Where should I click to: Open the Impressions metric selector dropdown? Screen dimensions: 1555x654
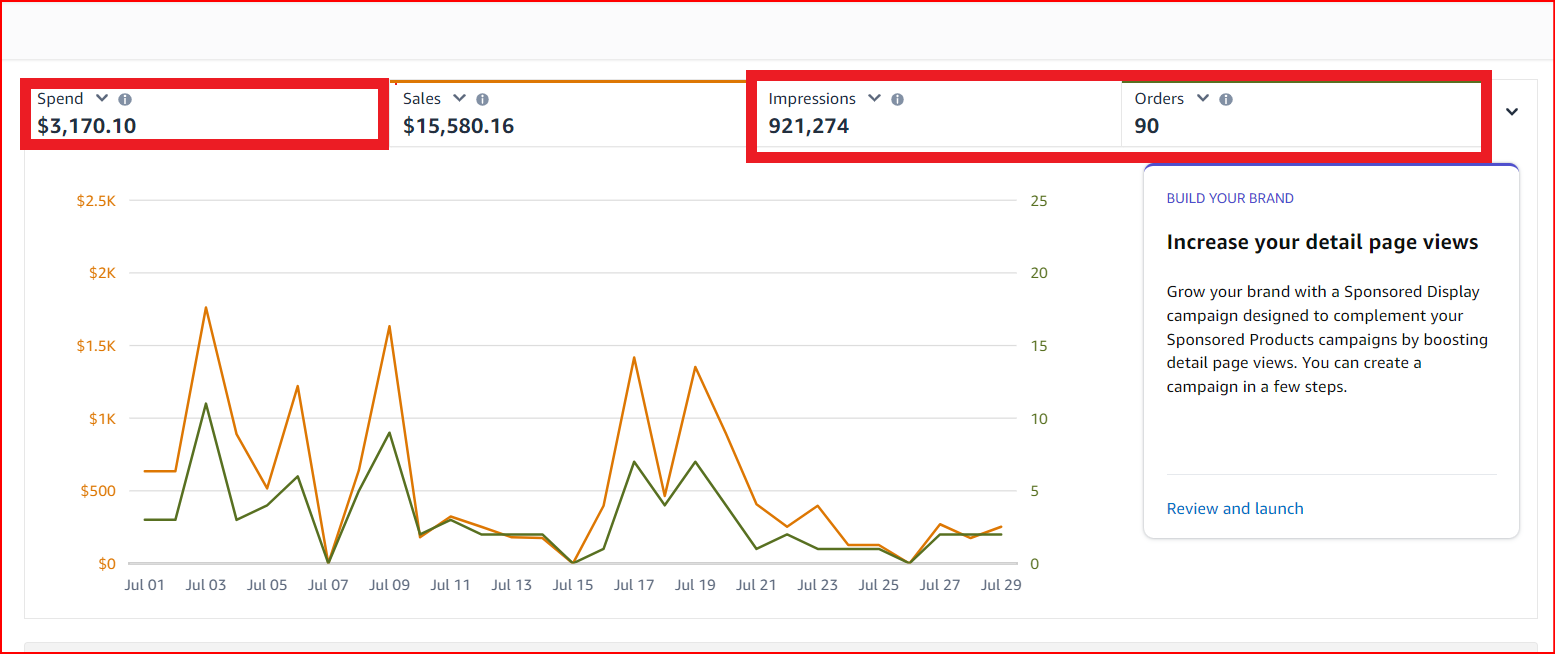coord(874,98)
